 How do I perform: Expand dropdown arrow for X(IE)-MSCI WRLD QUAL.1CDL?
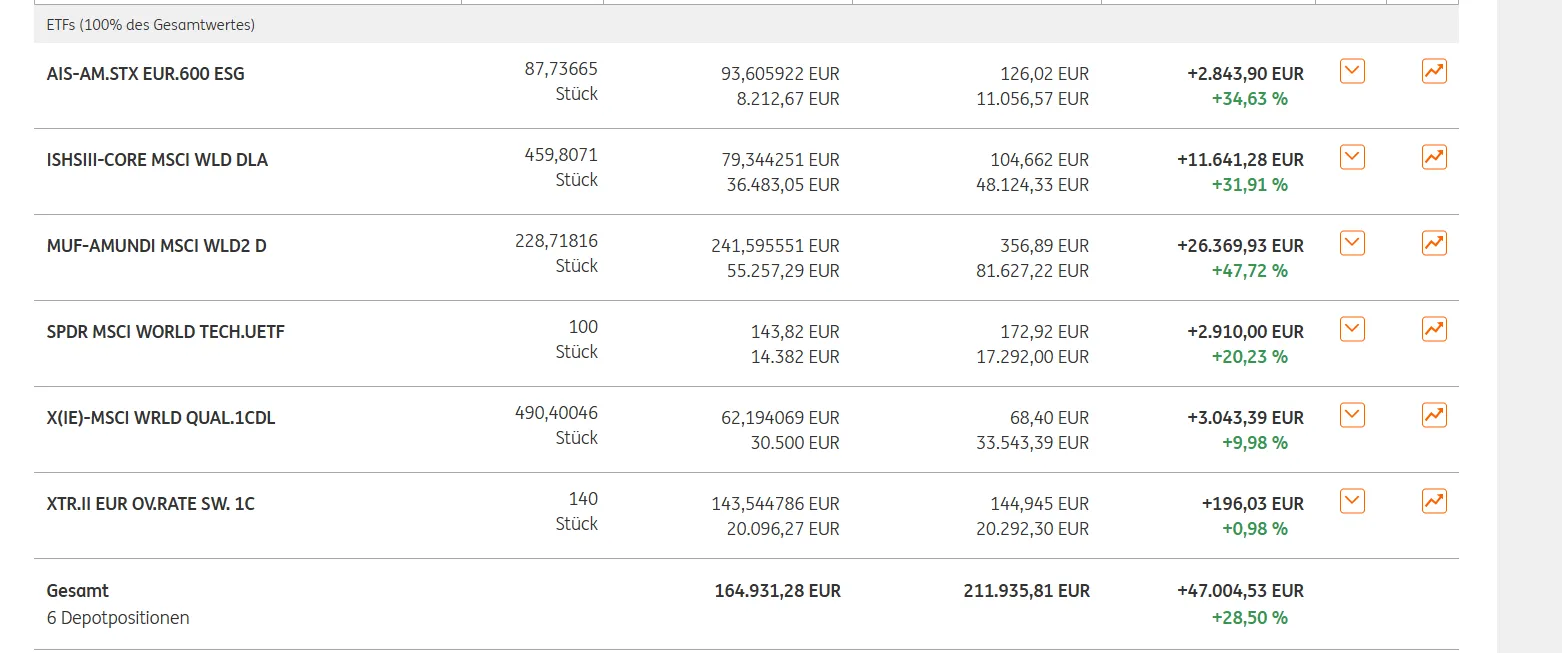tap(1352, 415)
